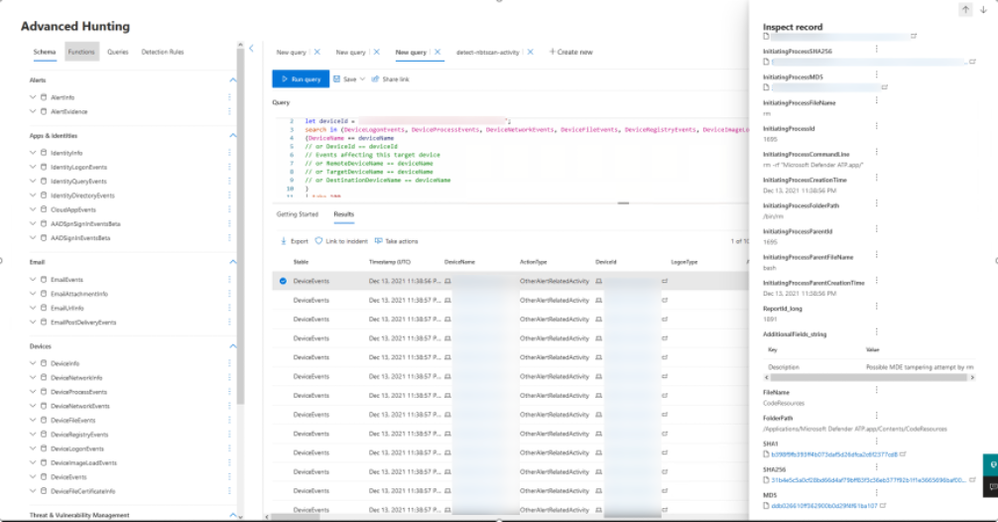Switch to the Queries tab

coord(118,52)
